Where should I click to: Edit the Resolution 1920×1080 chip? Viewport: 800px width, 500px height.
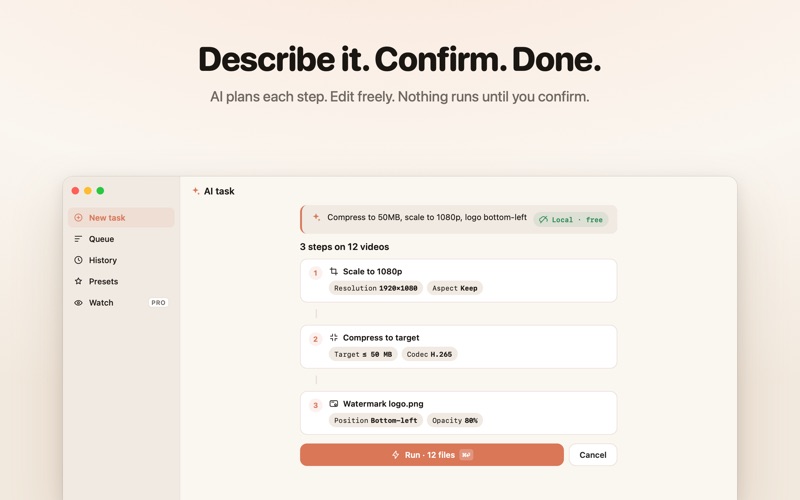point(376,288)
